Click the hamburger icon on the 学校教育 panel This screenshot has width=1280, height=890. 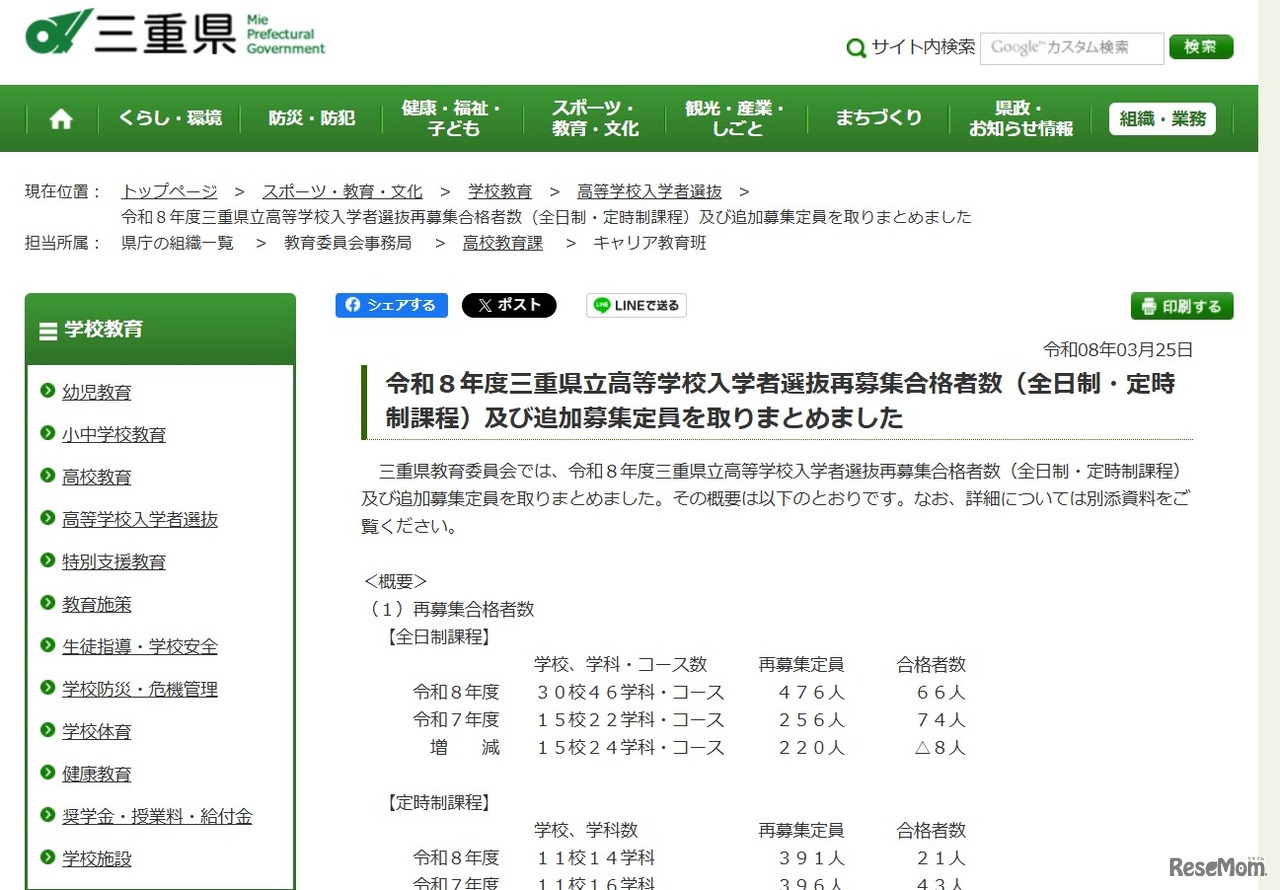[x=46, y=330]
